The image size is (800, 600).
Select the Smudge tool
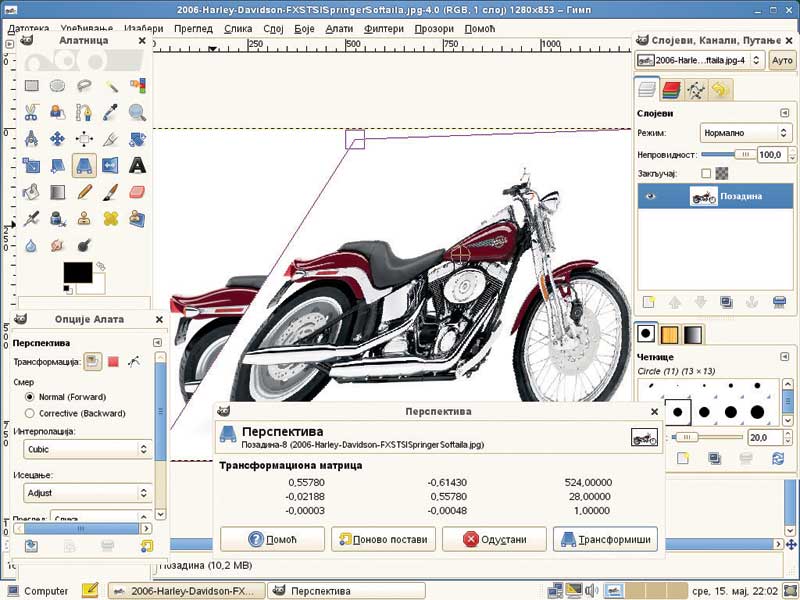tap(58, 245)
